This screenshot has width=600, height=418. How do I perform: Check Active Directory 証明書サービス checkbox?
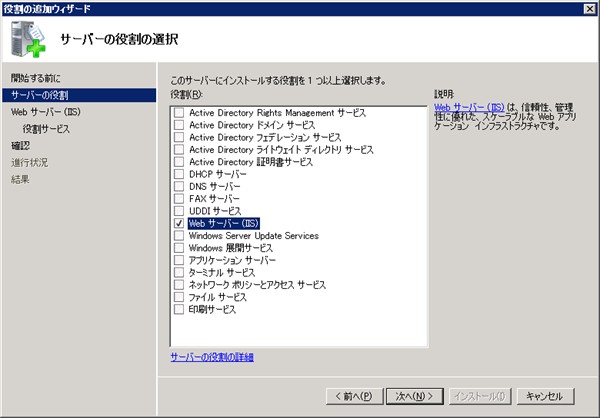[179, 162]
